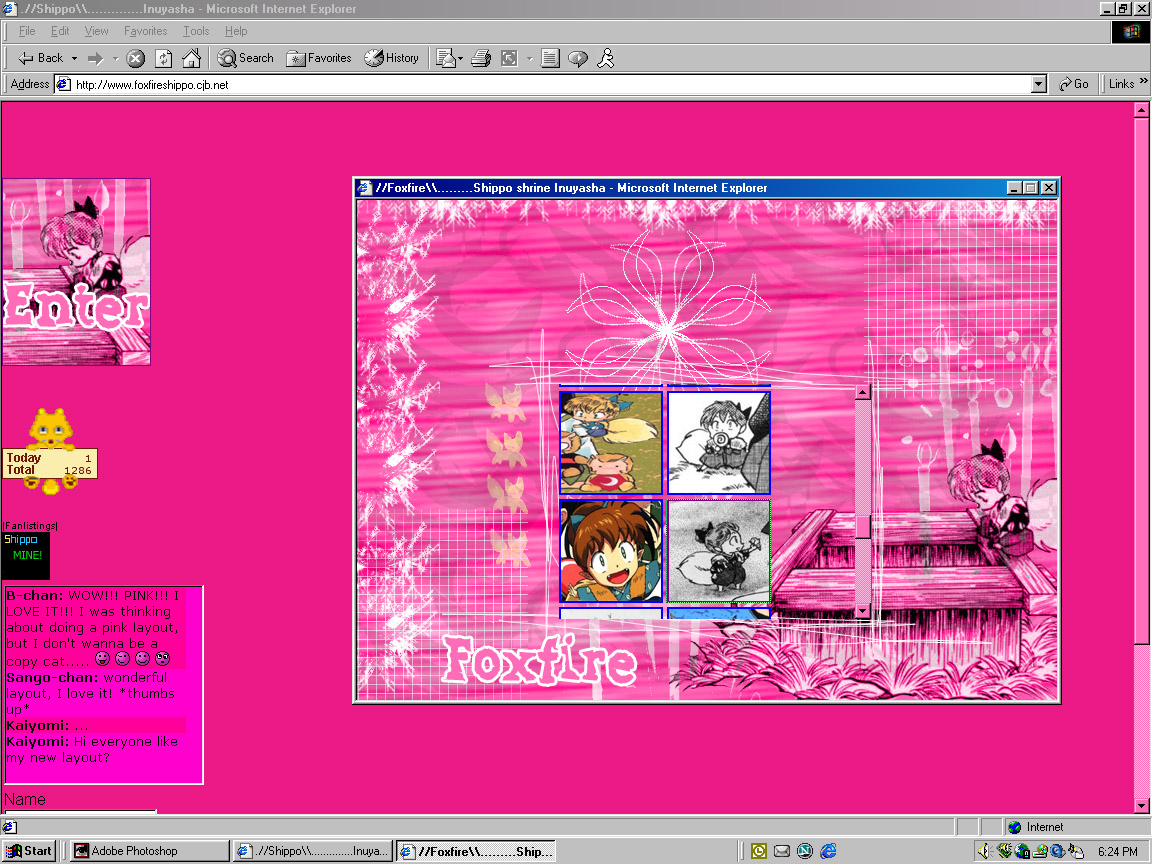Viewport: 1152px width, 864px height.
Task: Click the music note disc tray icon
Action: point(1076,851)
